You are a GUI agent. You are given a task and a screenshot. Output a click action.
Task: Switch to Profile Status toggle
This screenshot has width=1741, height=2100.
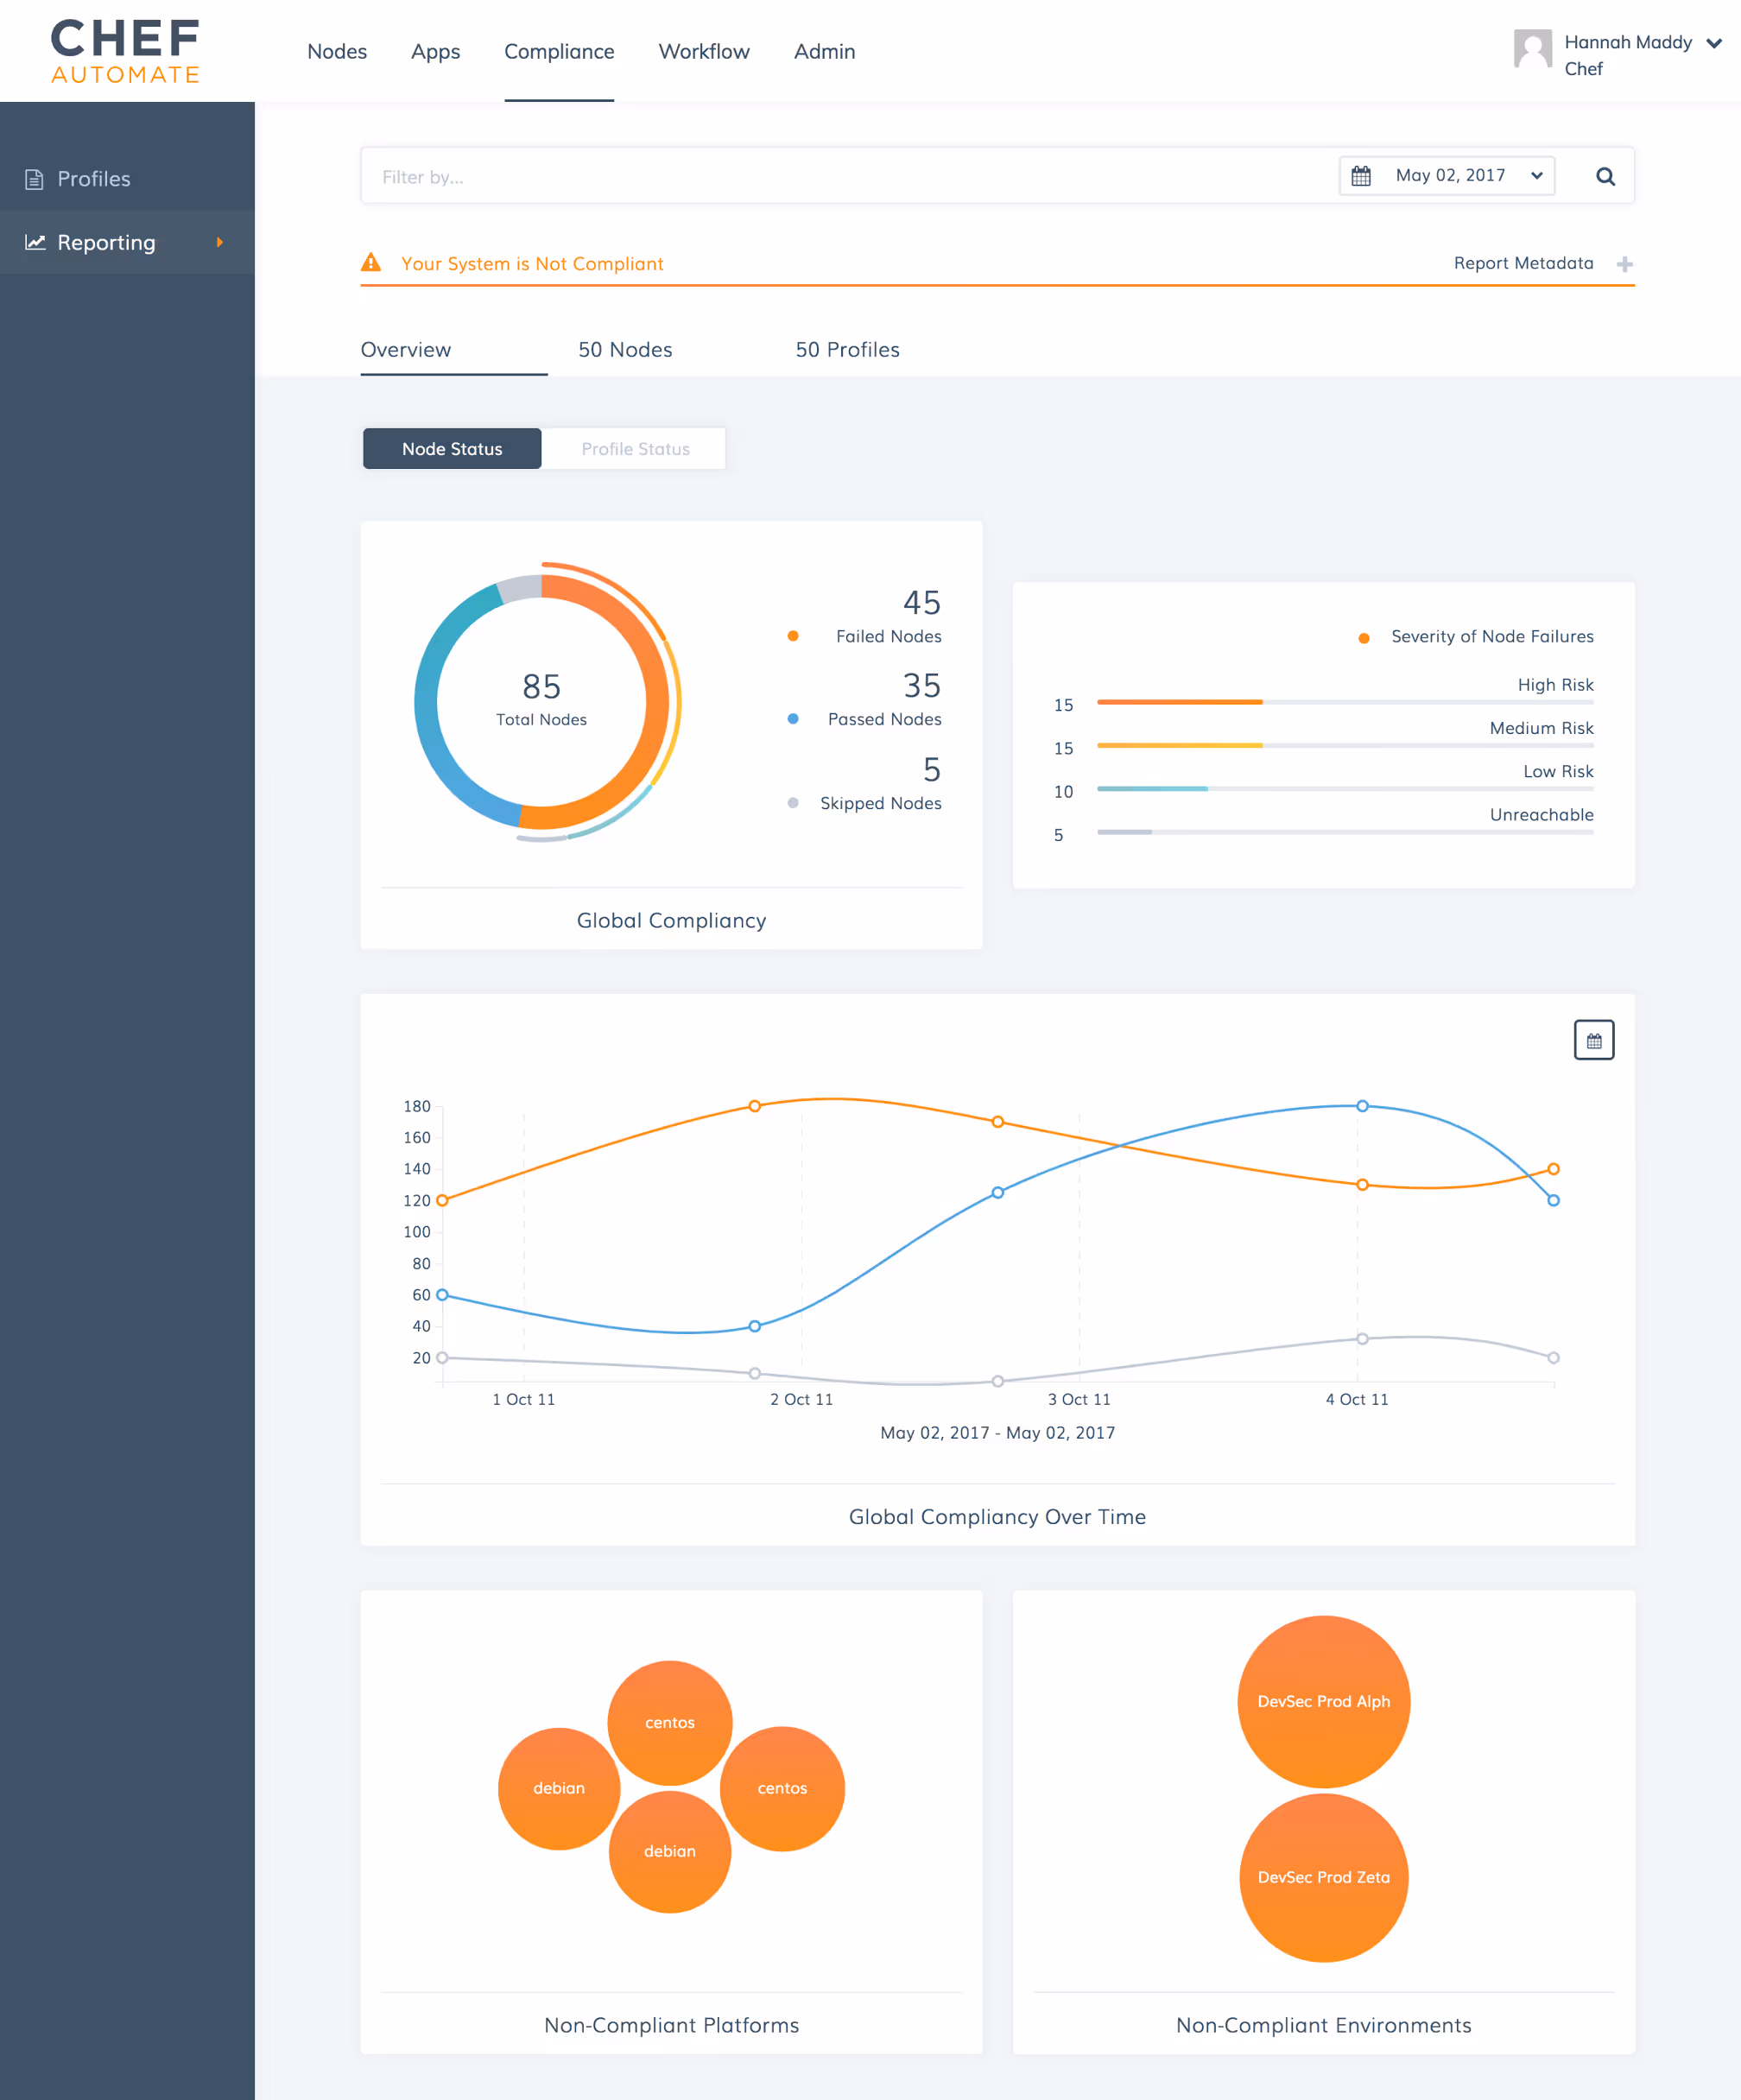635,449
